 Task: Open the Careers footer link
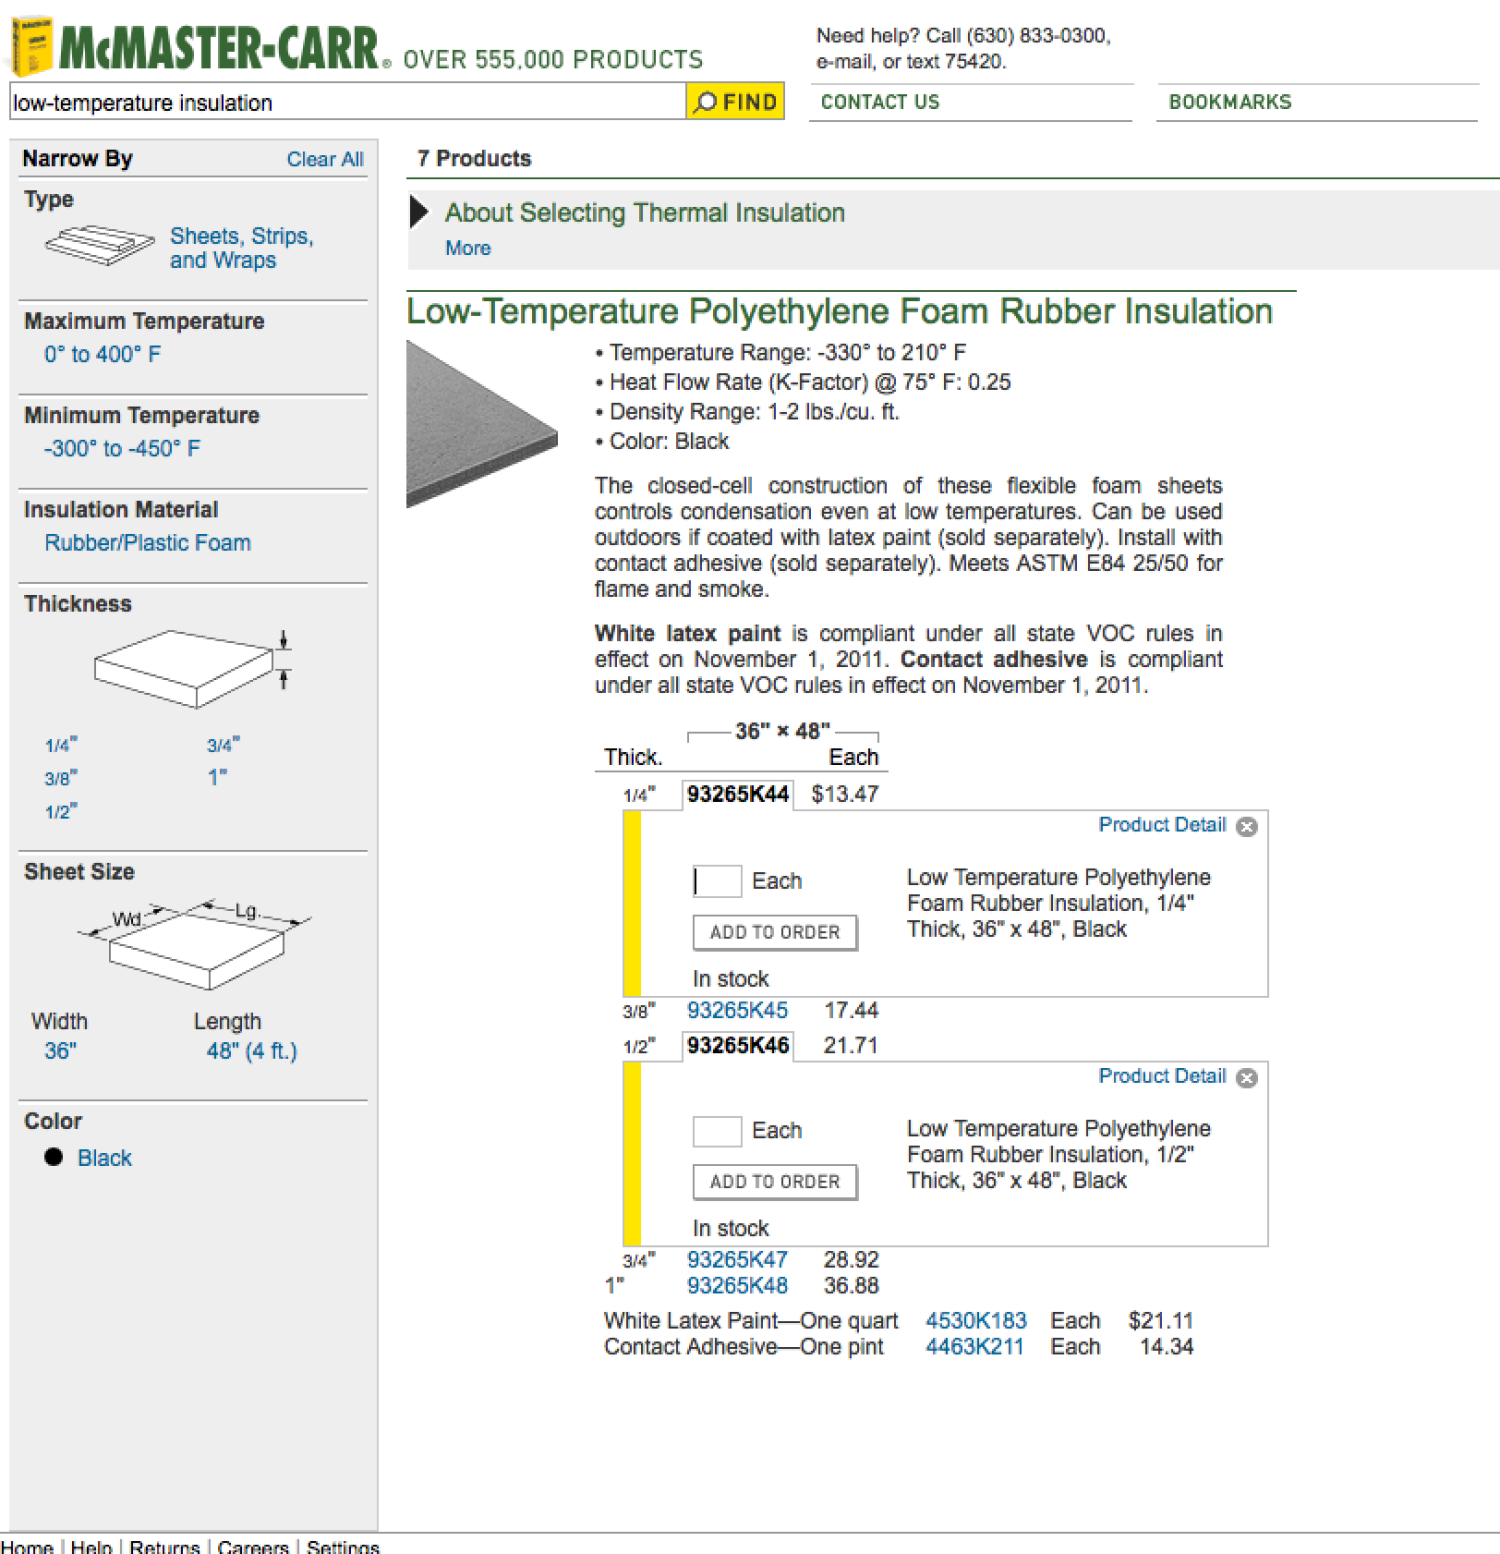[253, 1546]
